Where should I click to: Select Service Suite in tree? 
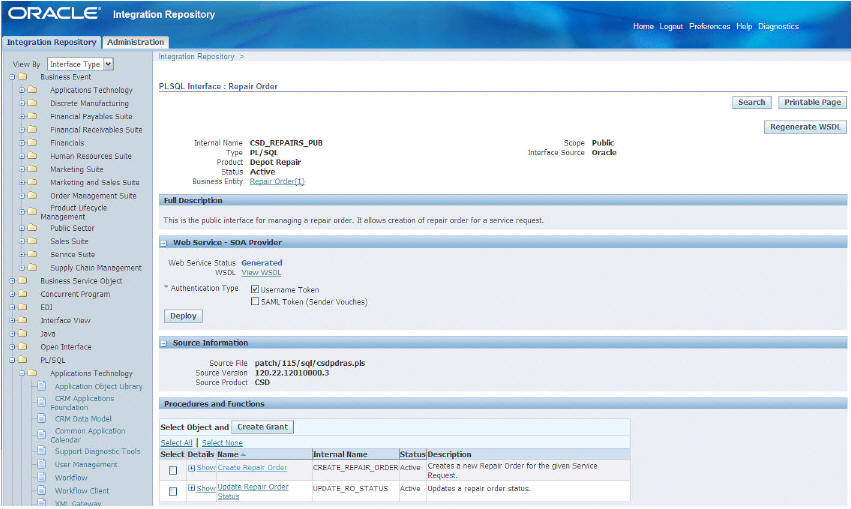72,254
